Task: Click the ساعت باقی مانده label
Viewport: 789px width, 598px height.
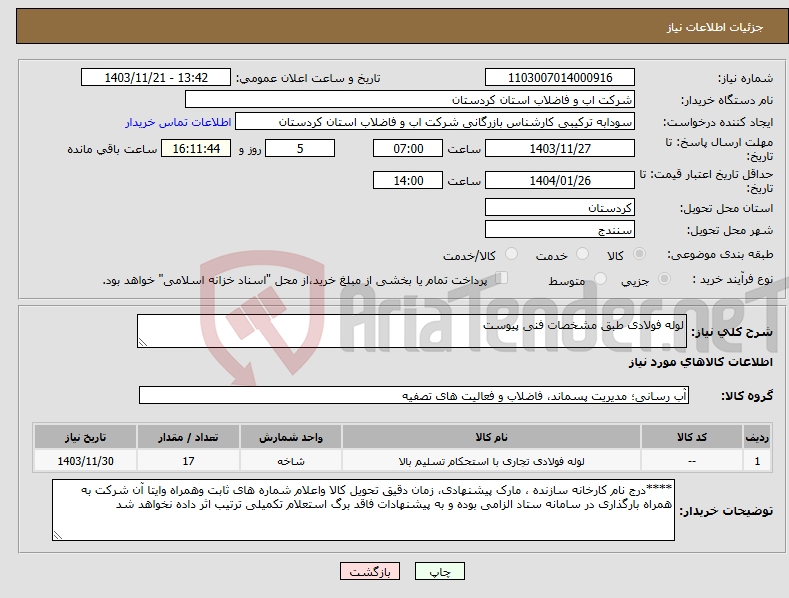Action: pyautogui.click(x=112, y=150)
